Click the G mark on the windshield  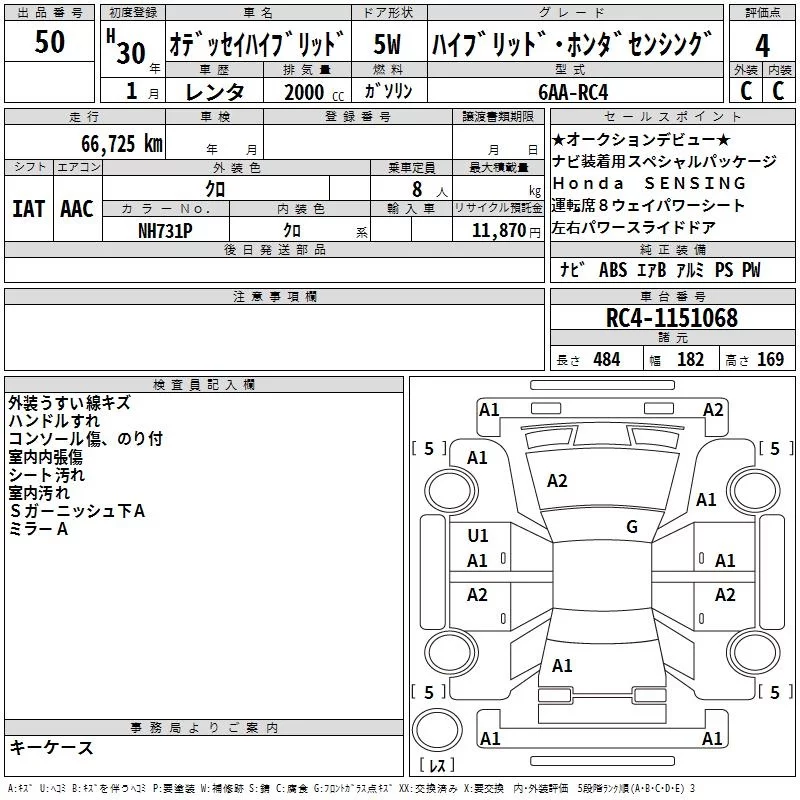[x=631, y=527]
